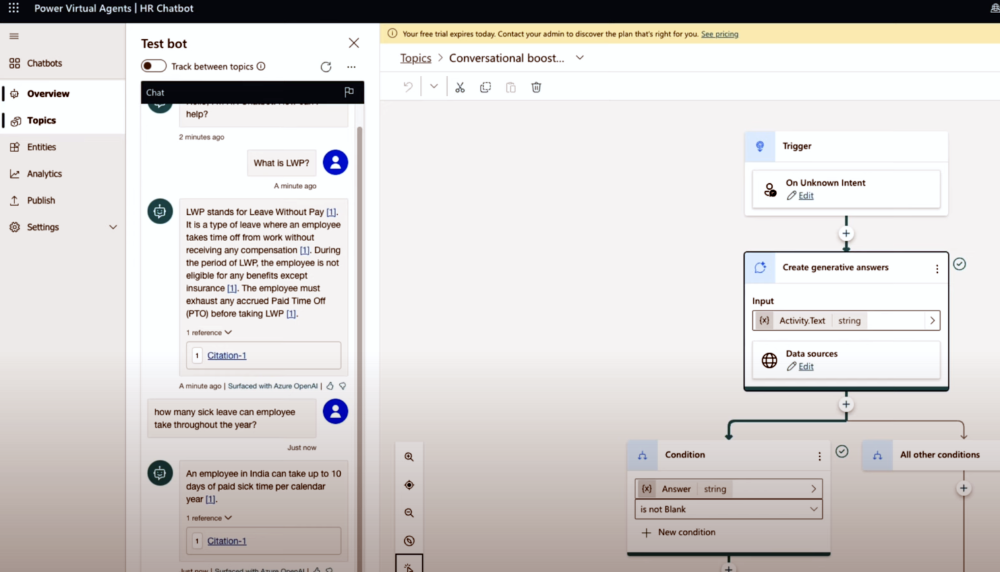Viewport: 1000px width, 572px height.
Task: Thumbs up the LWP answer
Action: (x=330, y=385)
